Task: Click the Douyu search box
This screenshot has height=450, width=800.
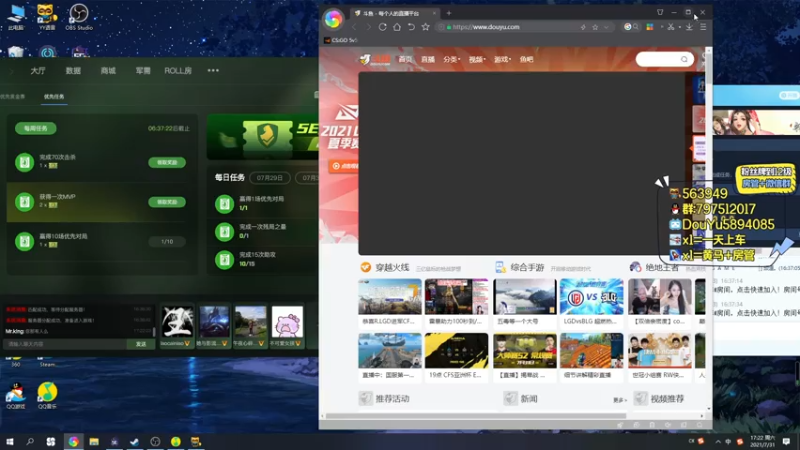Action: [x=664, y=60]
